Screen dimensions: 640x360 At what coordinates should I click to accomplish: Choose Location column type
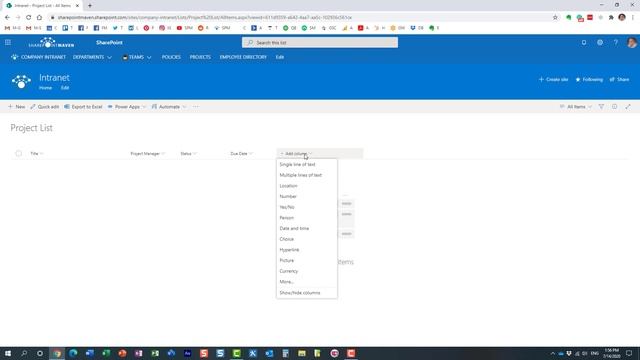(307, 186)
